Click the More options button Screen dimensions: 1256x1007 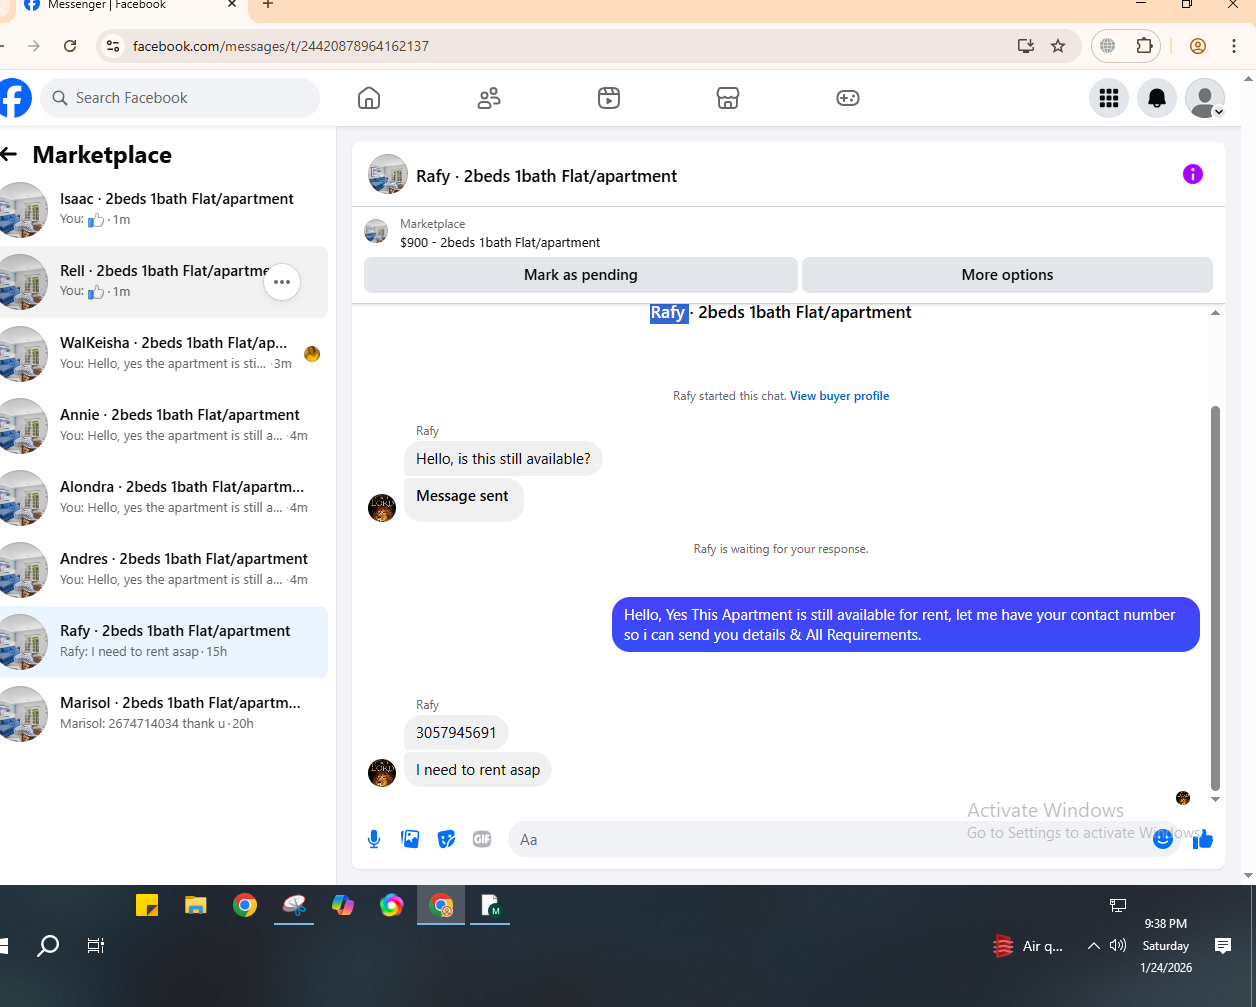pyautogui.click(x=1007, y=275)
